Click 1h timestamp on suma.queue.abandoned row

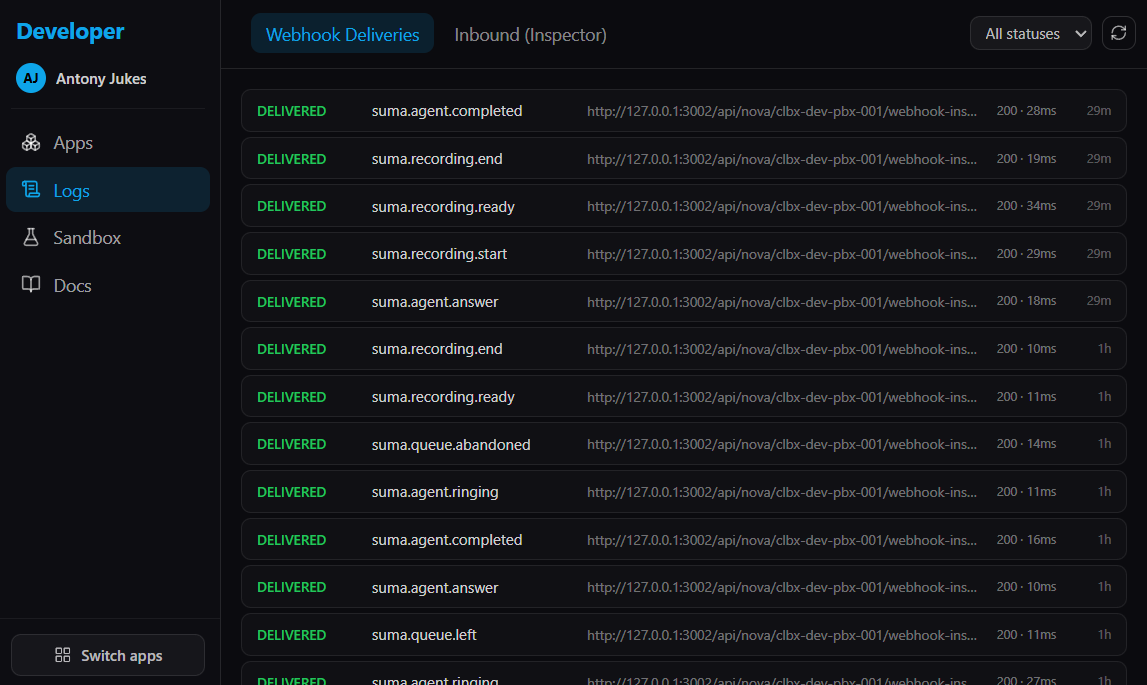coord(1105,443)
